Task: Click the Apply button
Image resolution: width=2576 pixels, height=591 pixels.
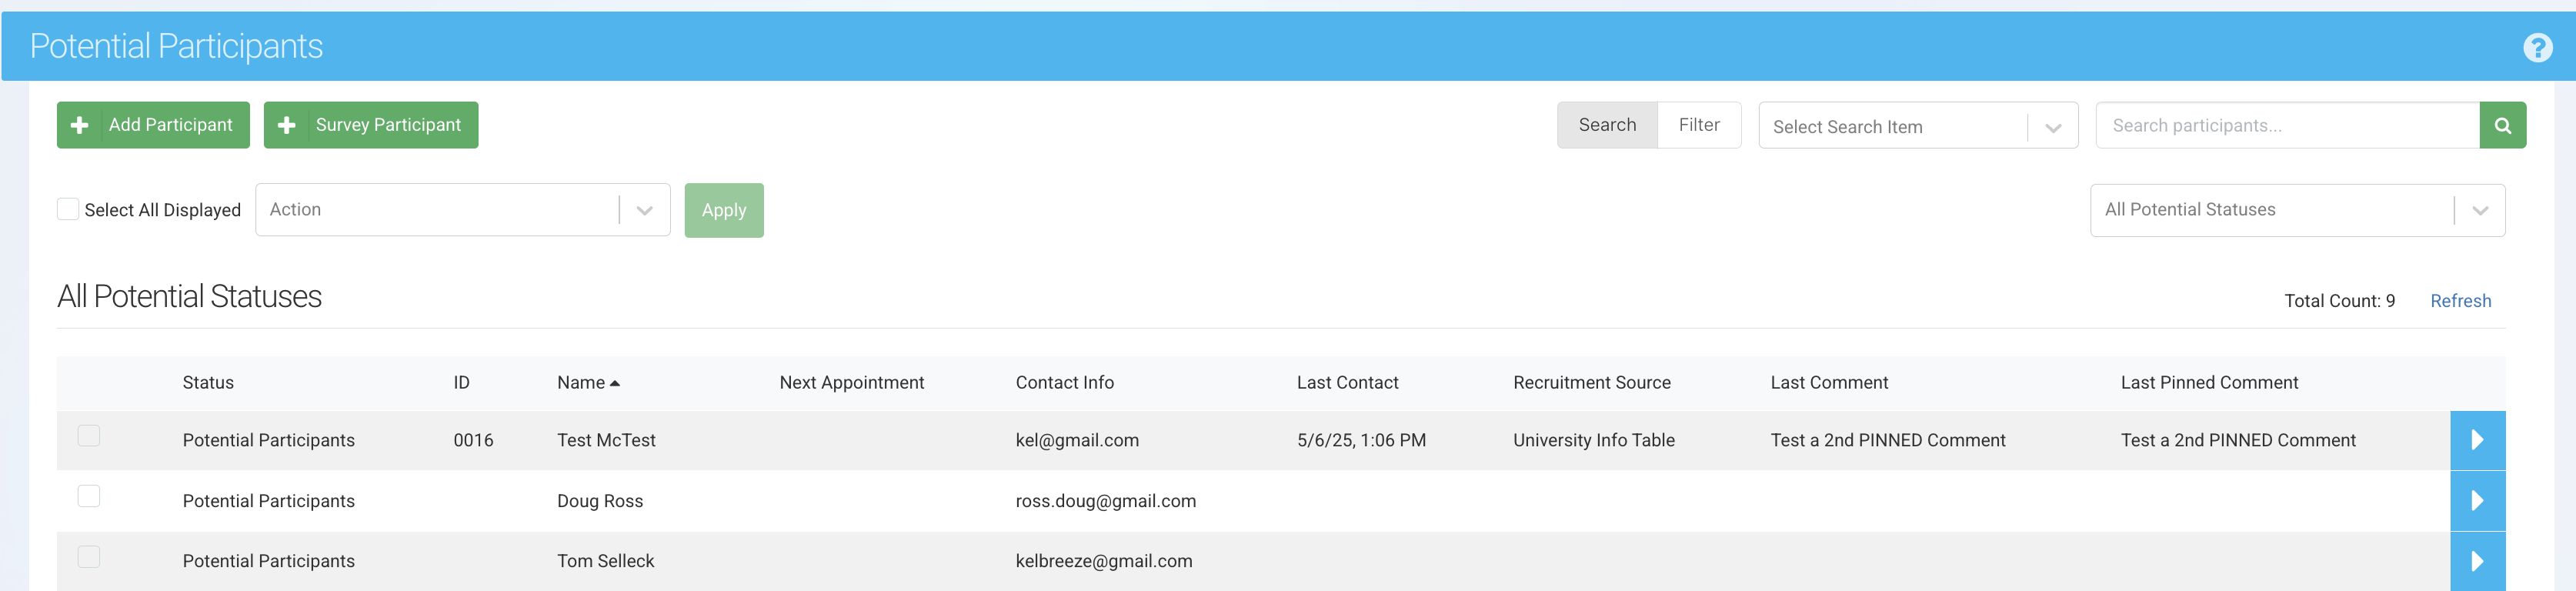Action: (724, 210)
